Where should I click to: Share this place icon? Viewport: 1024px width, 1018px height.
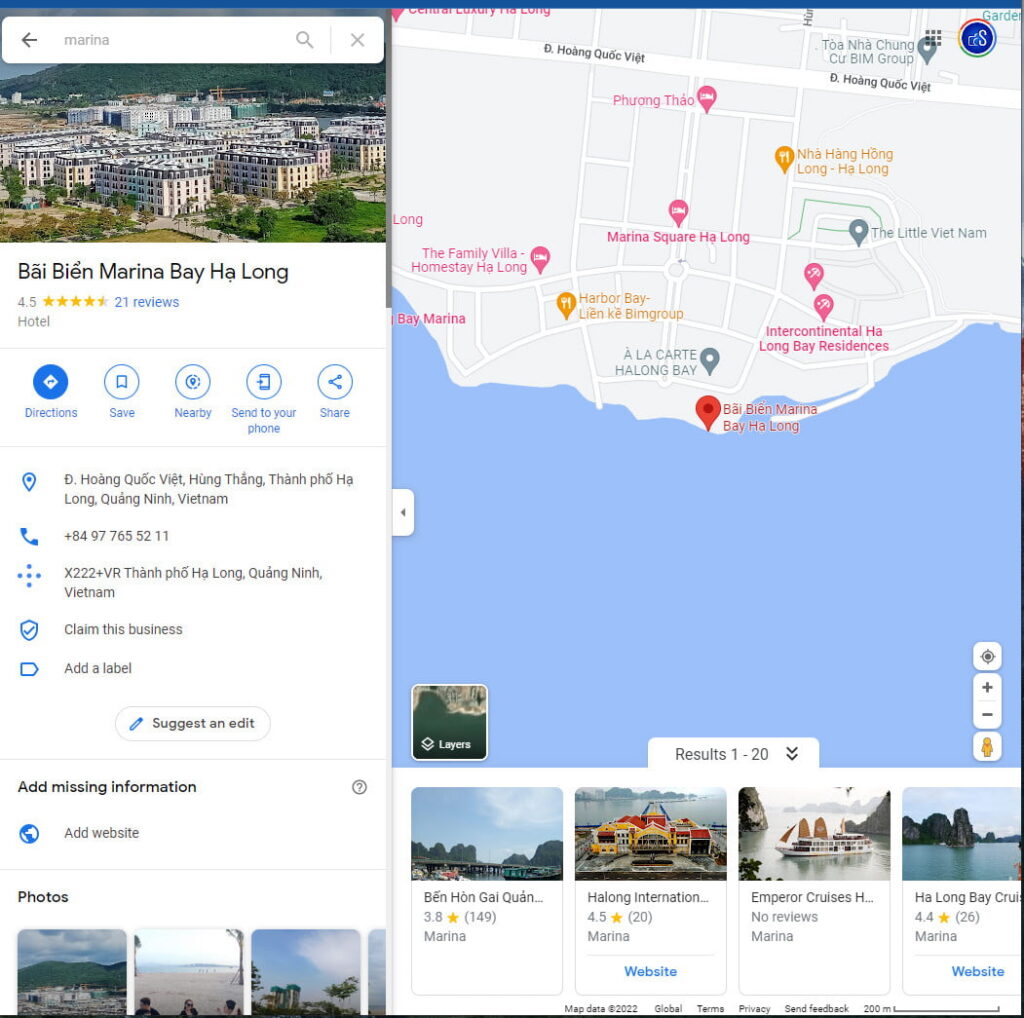tap(334, 382)
